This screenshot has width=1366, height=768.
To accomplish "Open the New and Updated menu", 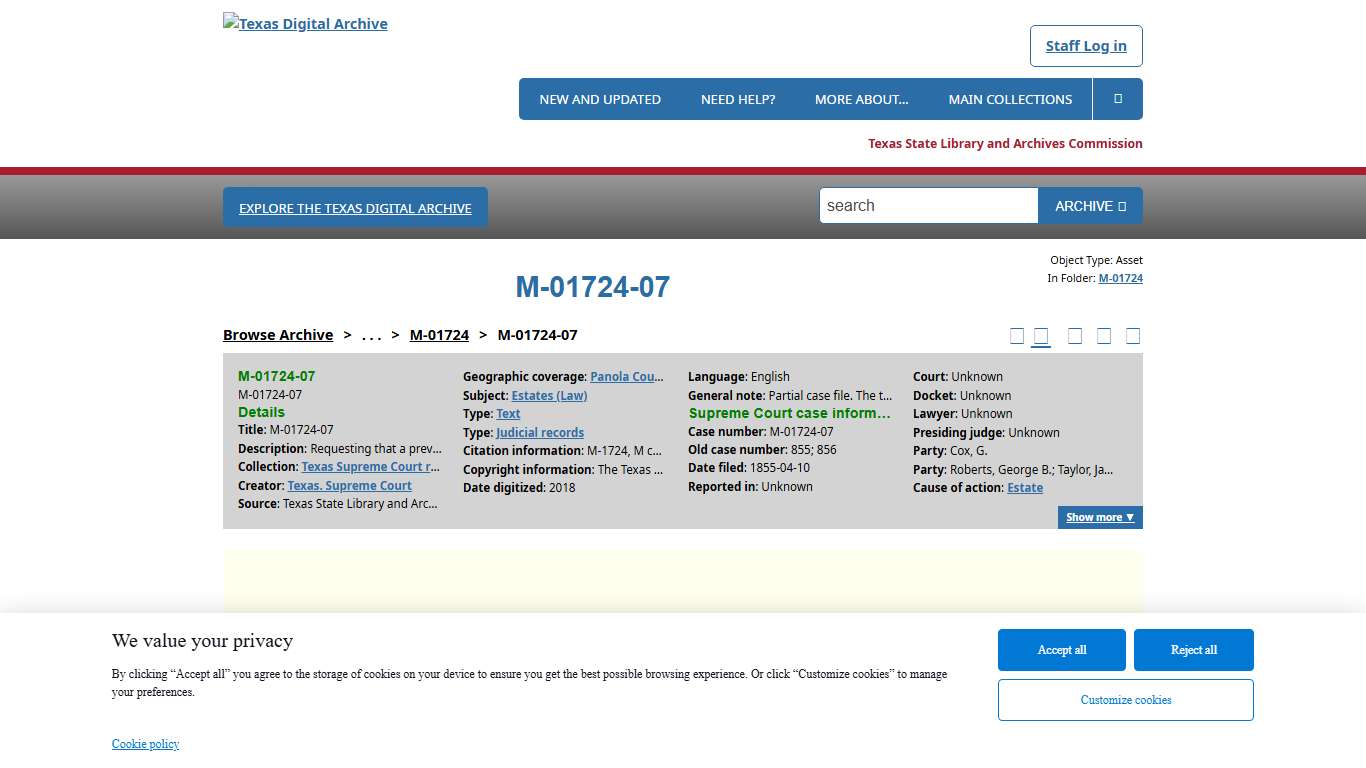I will click(x=599, y=99).
